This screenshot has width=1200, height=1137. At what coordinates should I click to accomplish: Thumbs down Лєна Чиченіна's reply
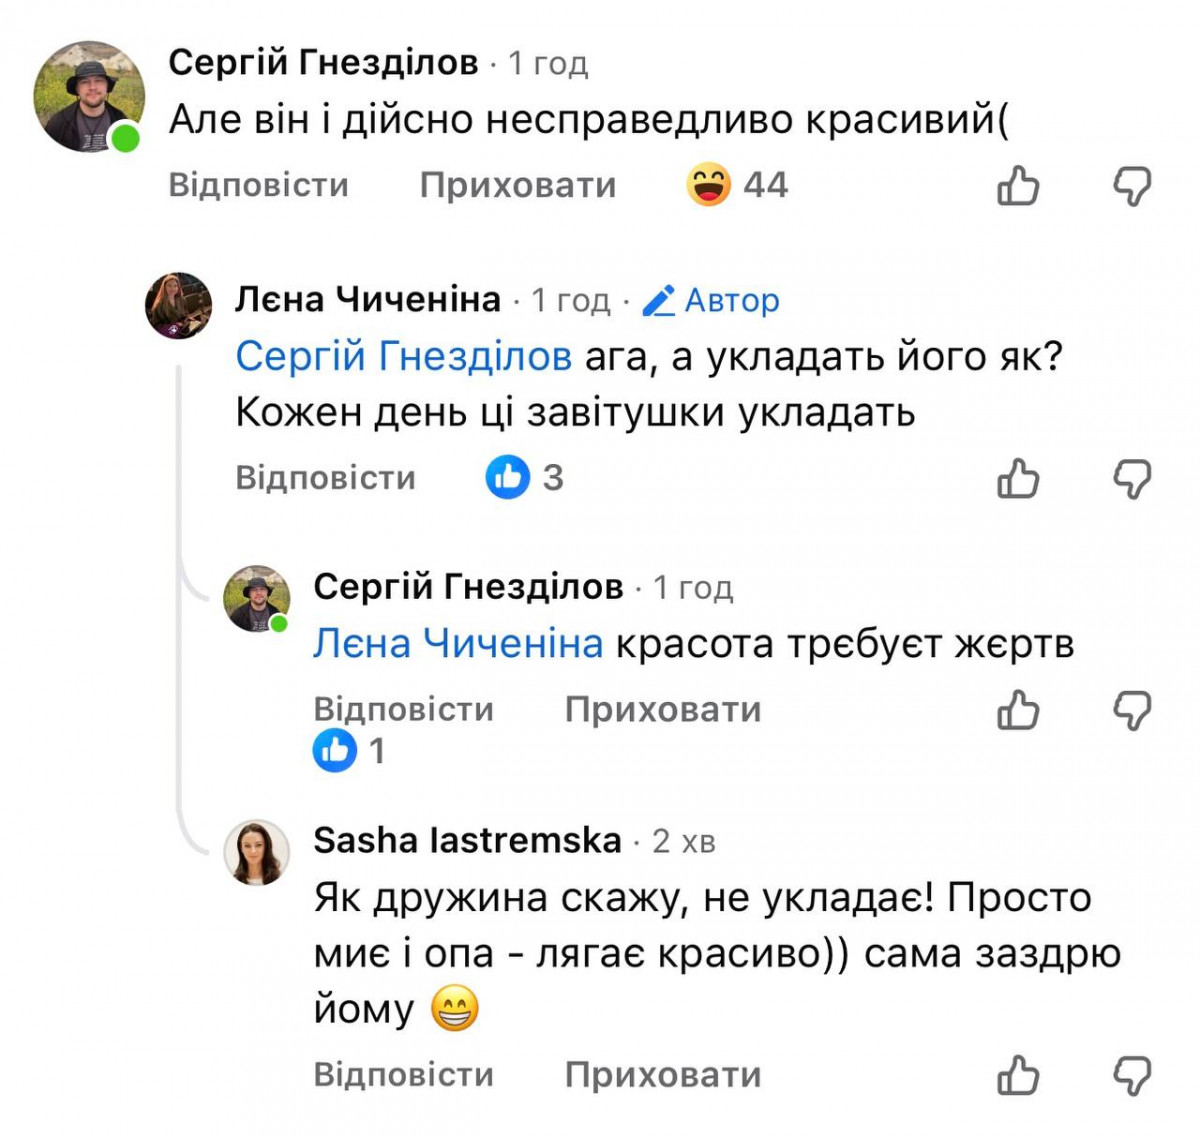[x=1132, y=478]
